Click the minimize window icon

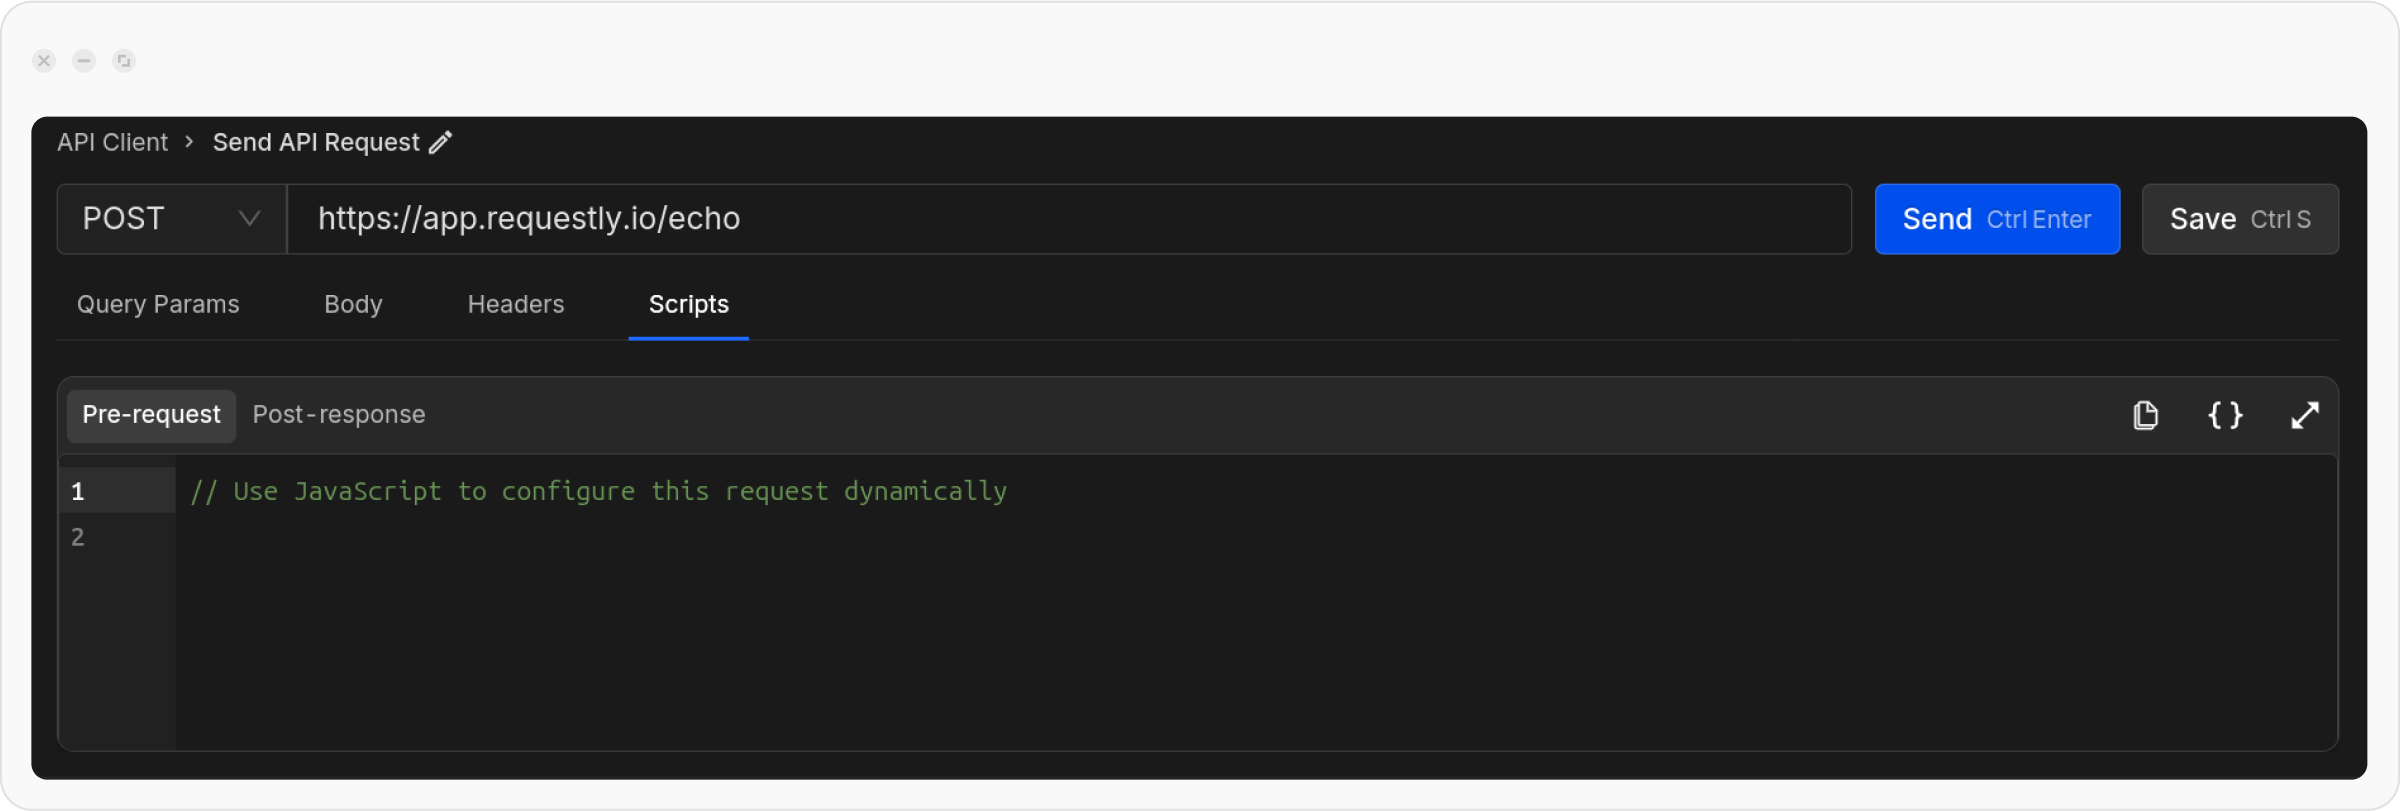tap(83, 61)
